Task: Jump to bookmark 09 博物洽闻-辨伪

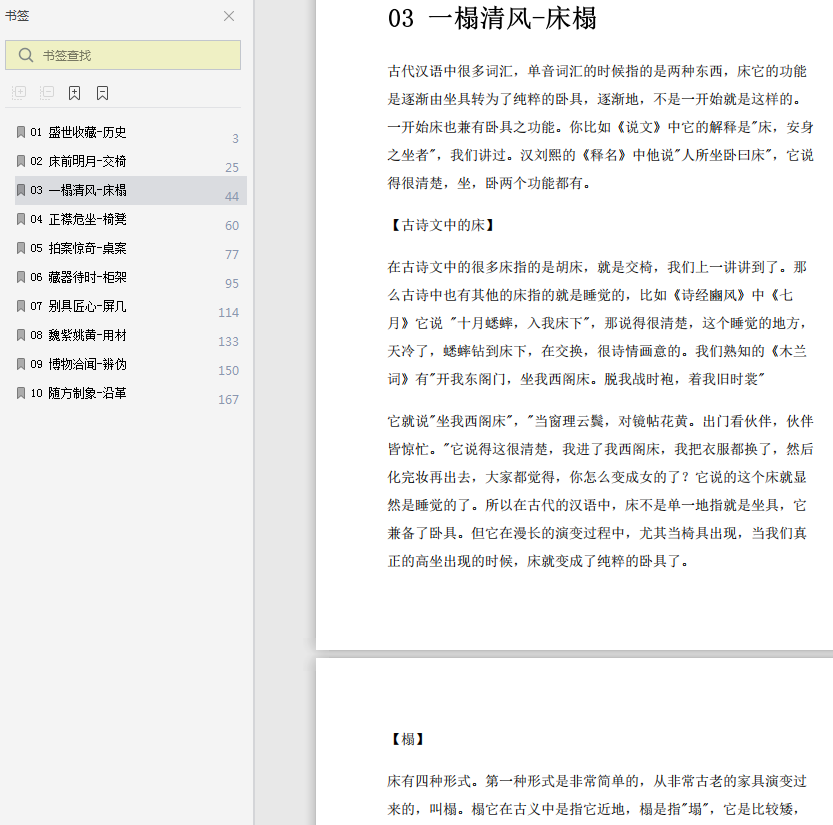Action: tap(87, 364)
